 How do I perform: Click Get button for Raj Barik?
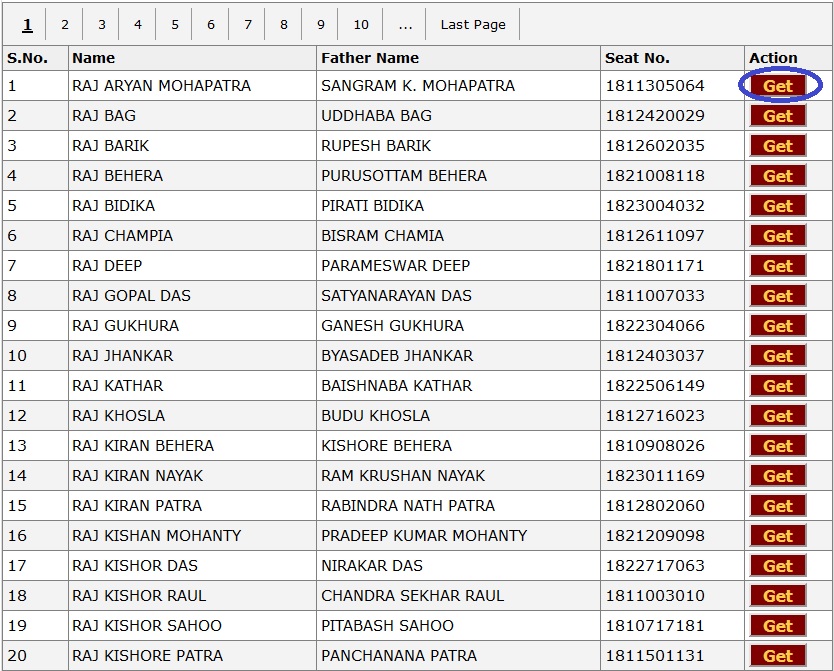(x=778, y=146)
